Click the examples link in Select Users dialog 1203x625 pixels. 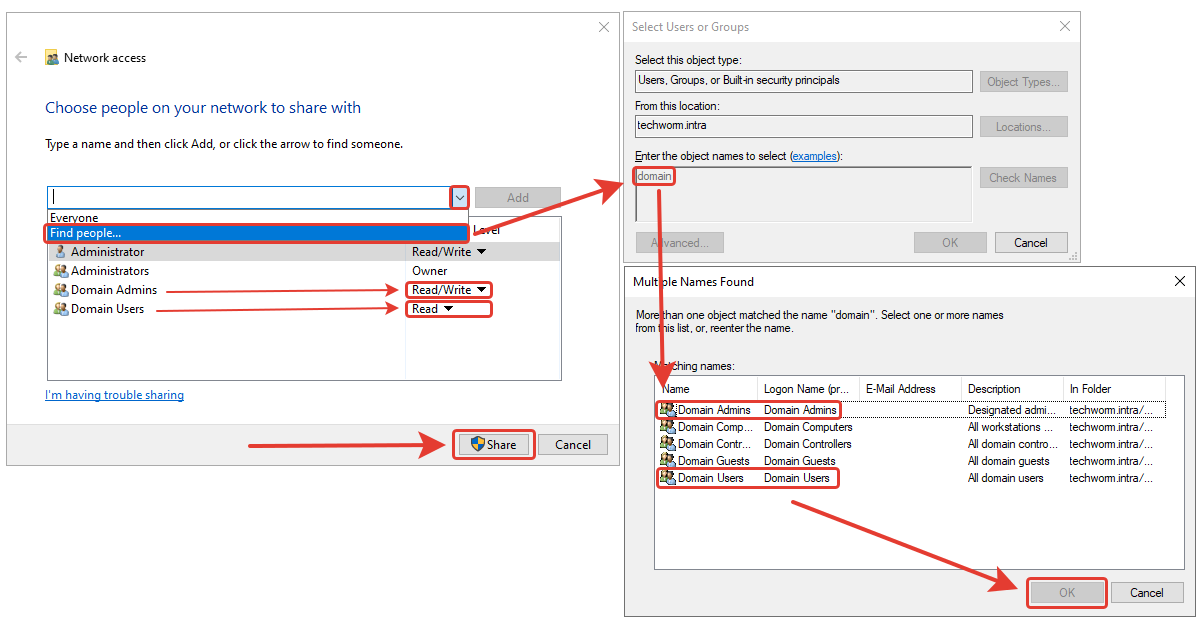[815, 156]
